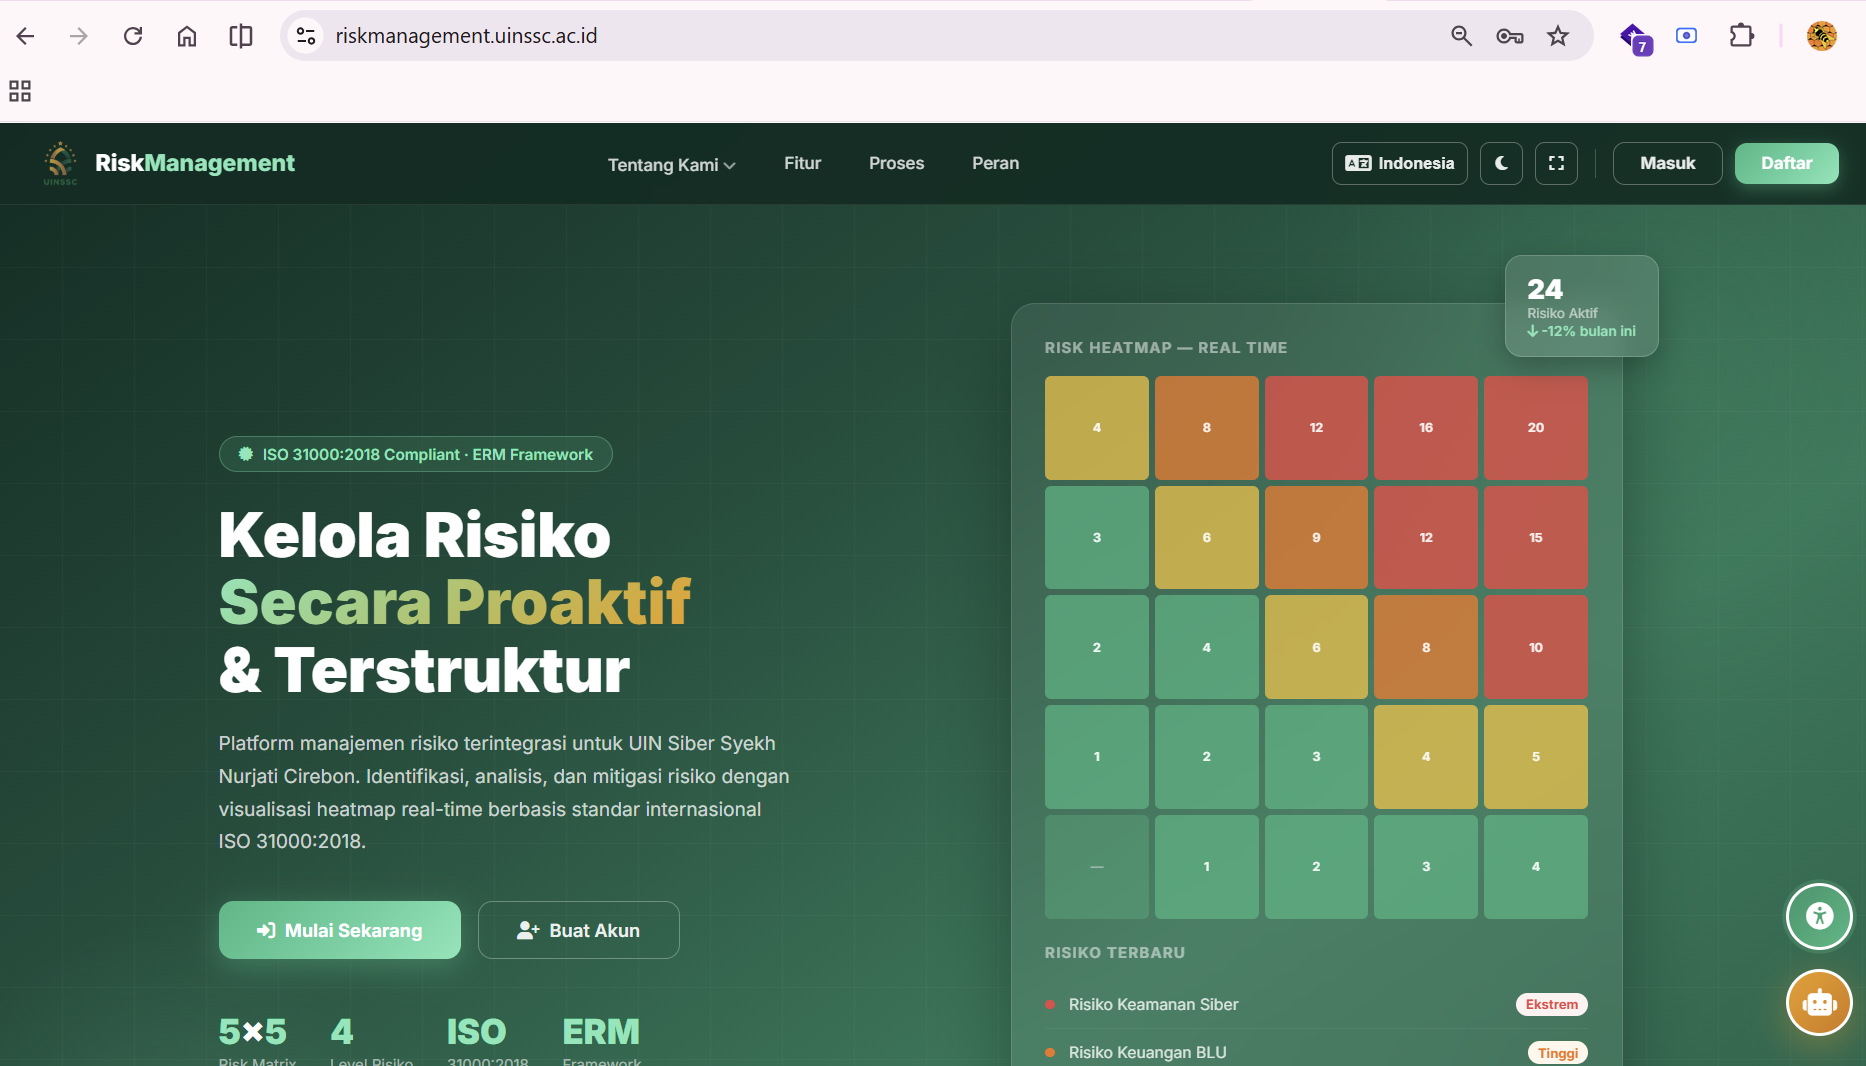The image size is (1866, 1066).
Task: Open the extension icon with badge 7
Action: 1635,38
